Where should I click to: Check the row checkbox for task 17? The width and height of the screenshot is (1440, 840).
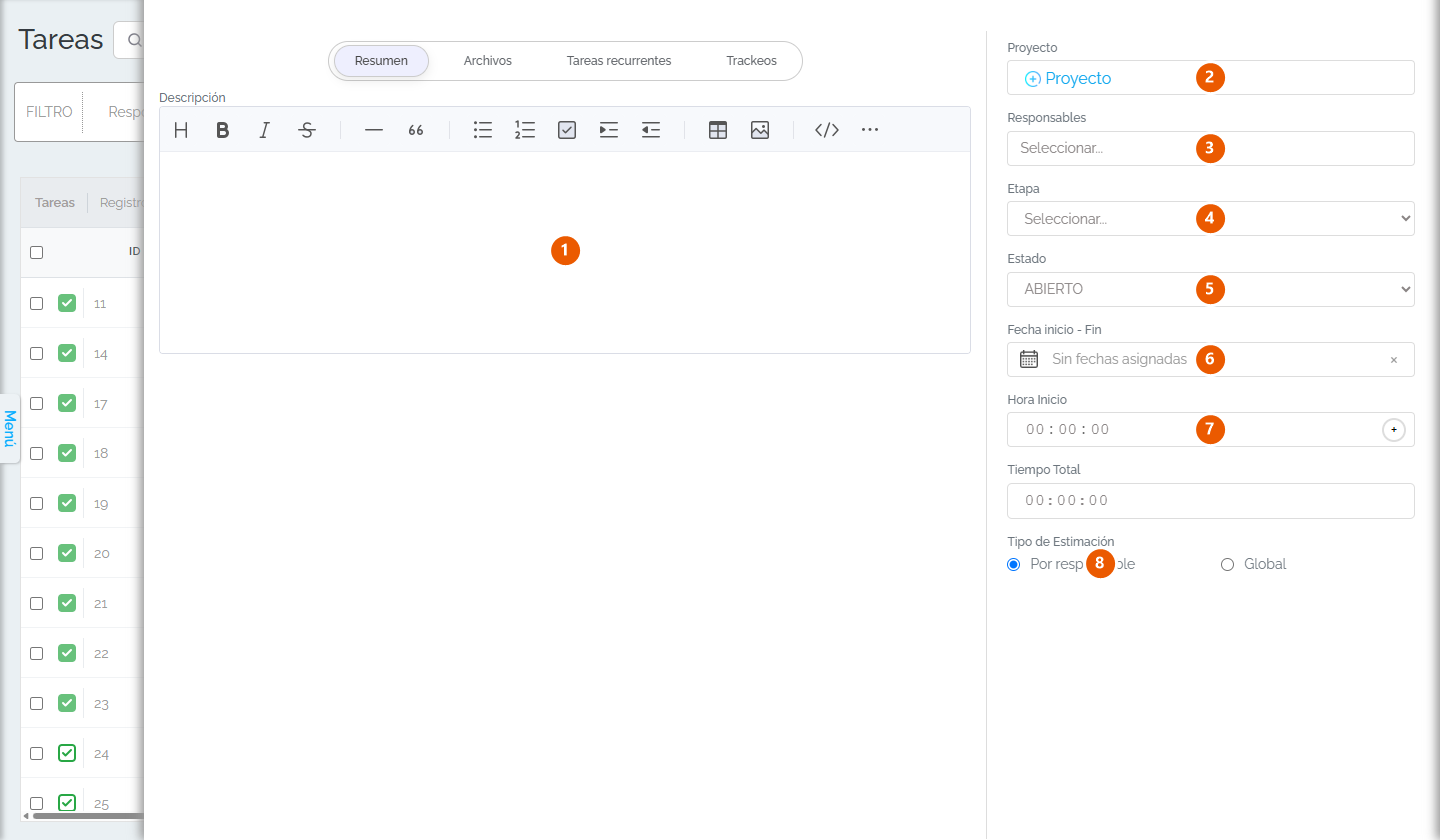pyautogui.click(x=37, y=403)
